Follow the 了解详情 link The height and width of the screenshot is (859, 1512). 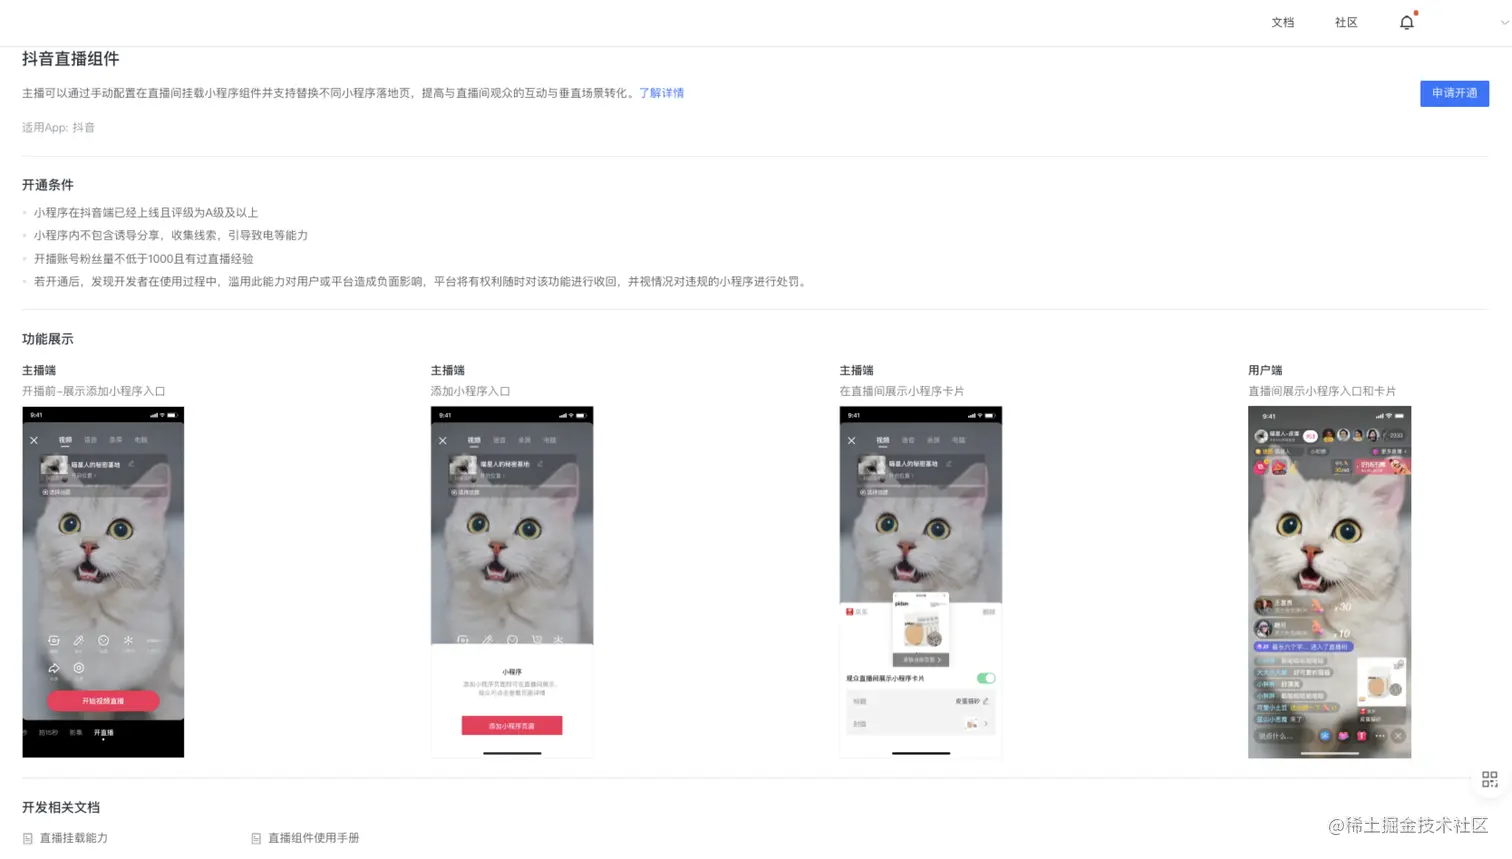661,93
